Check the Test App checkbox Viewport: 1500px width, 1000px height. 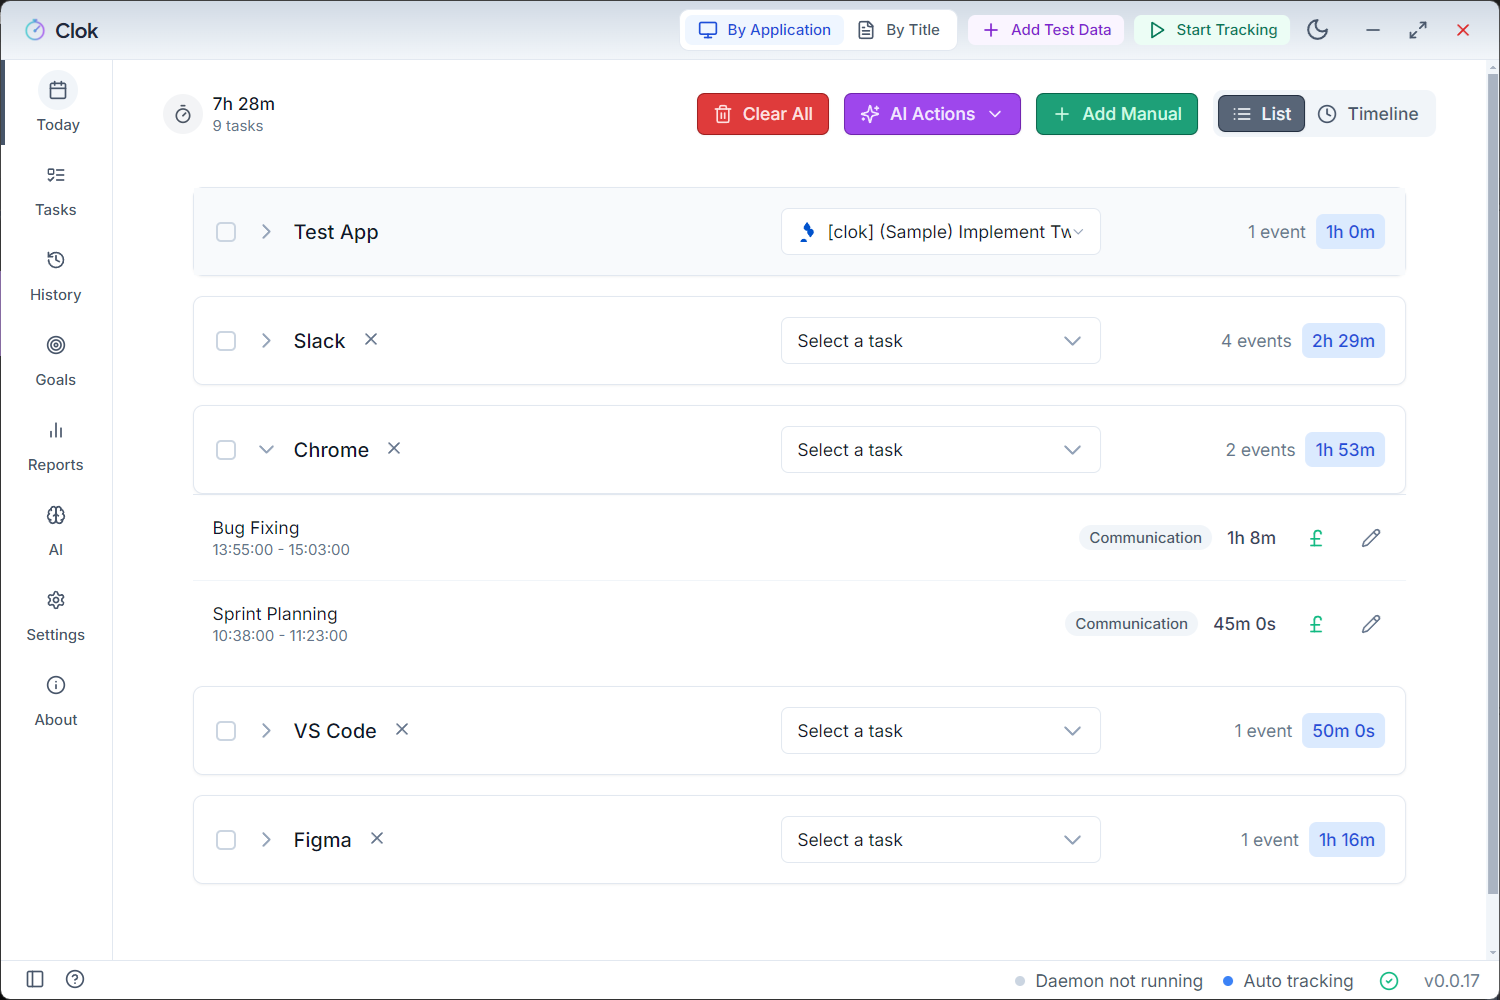pos(226,232)
